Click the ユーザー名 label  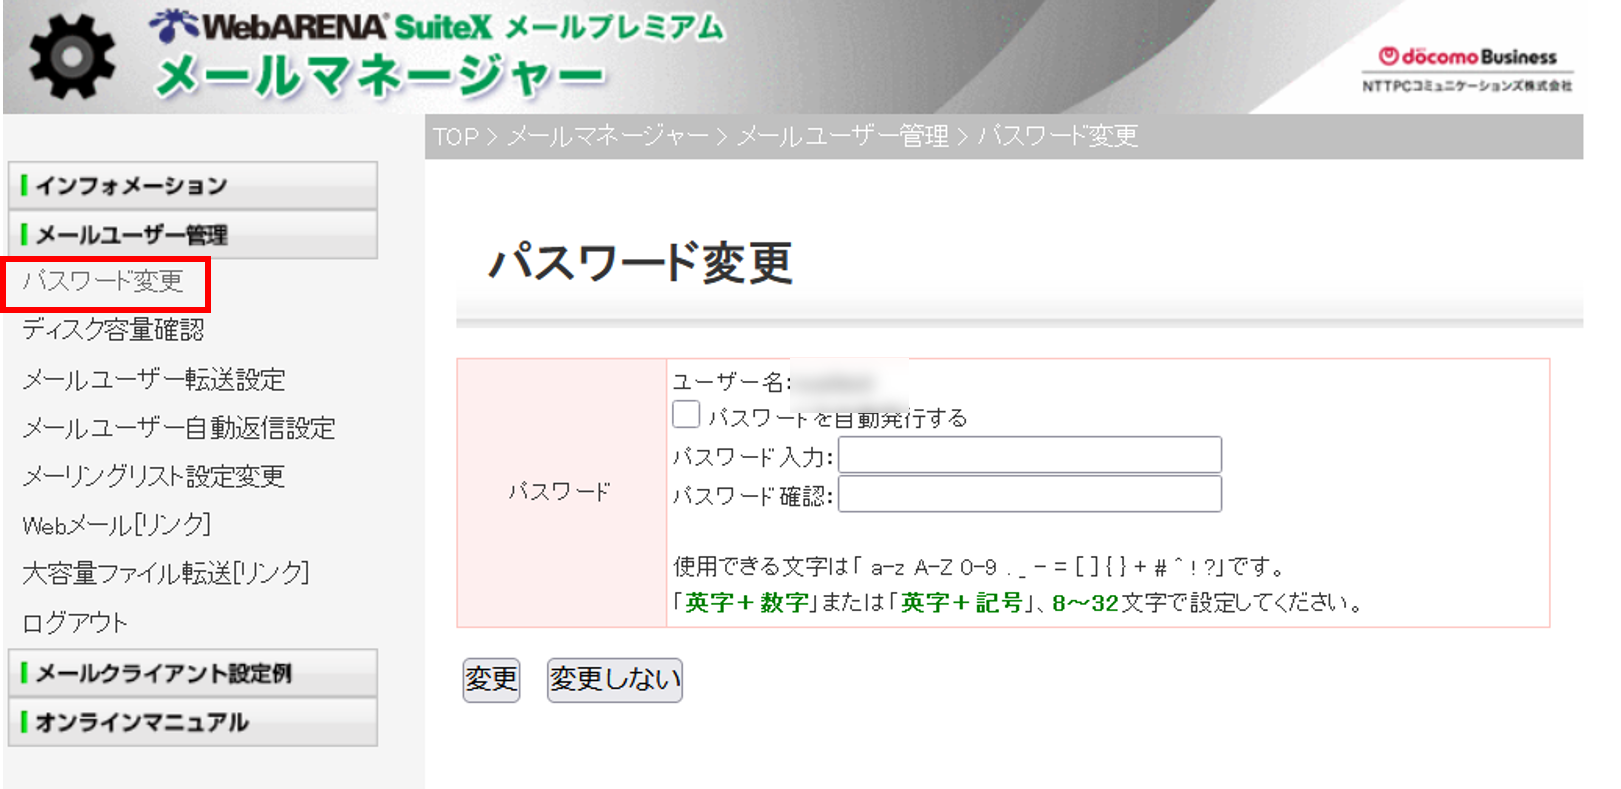tap(732, 382)
